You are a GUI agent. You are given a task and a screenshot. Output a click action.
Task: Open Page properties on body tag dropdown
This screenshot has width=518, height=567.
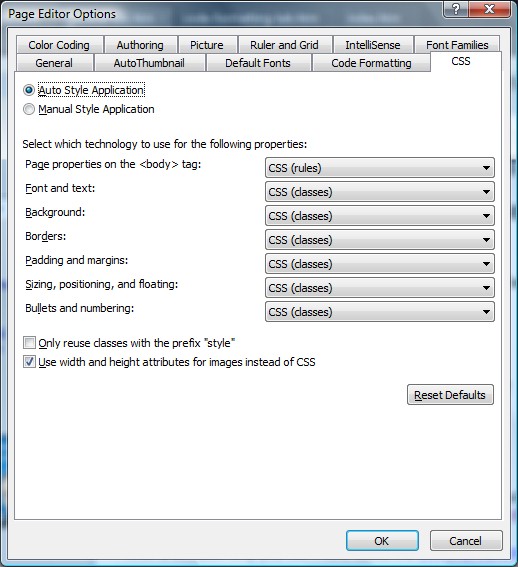tap(380, 168)
